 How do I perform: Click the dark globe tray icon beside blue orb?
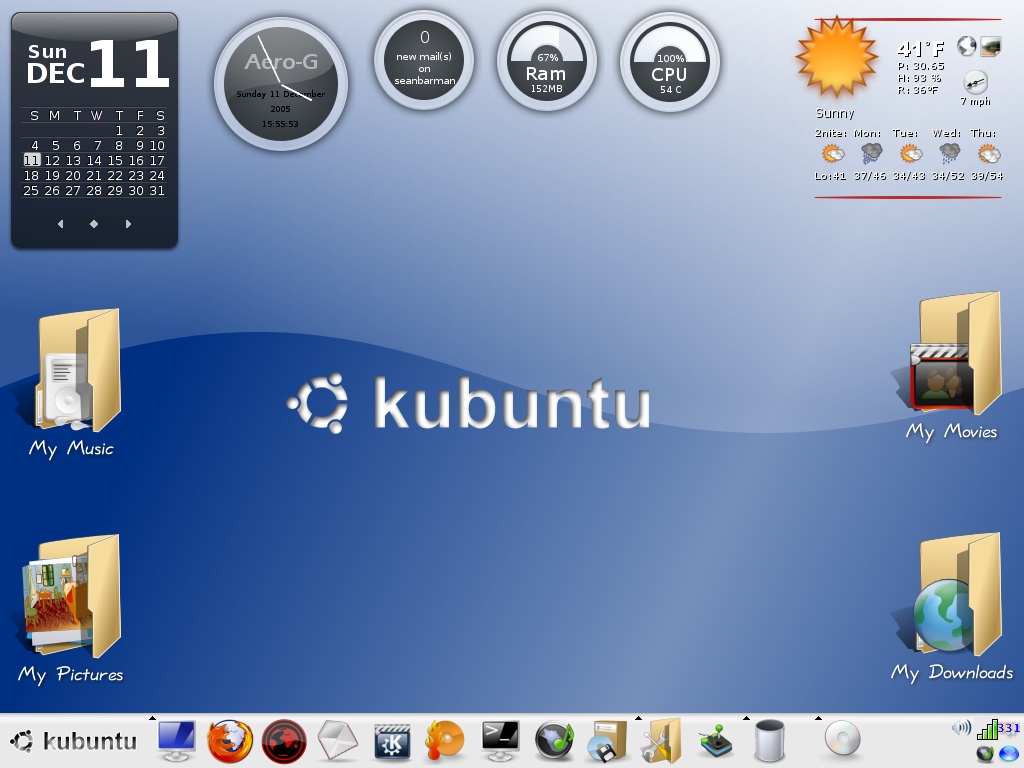point(985,754)
